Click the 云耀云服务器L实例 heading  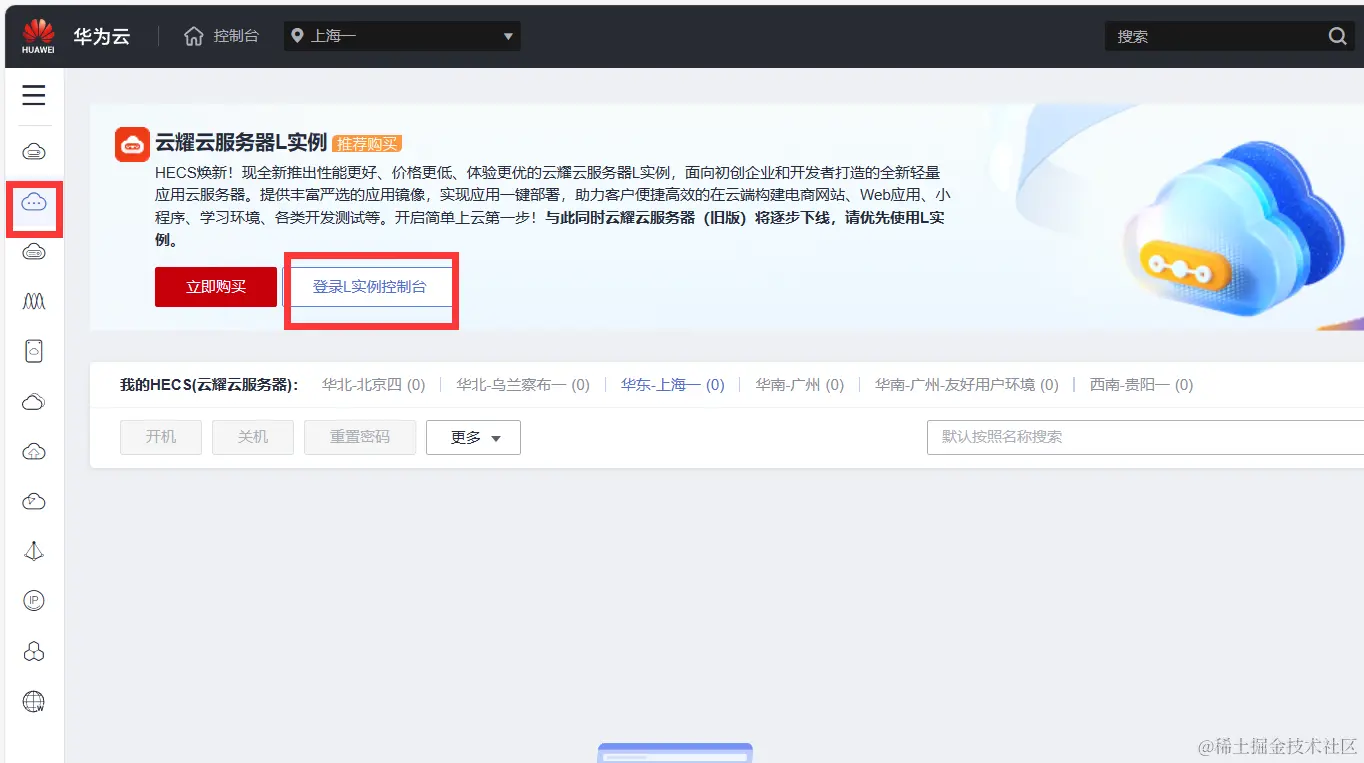pyautogui.click(x=241, y=143)
